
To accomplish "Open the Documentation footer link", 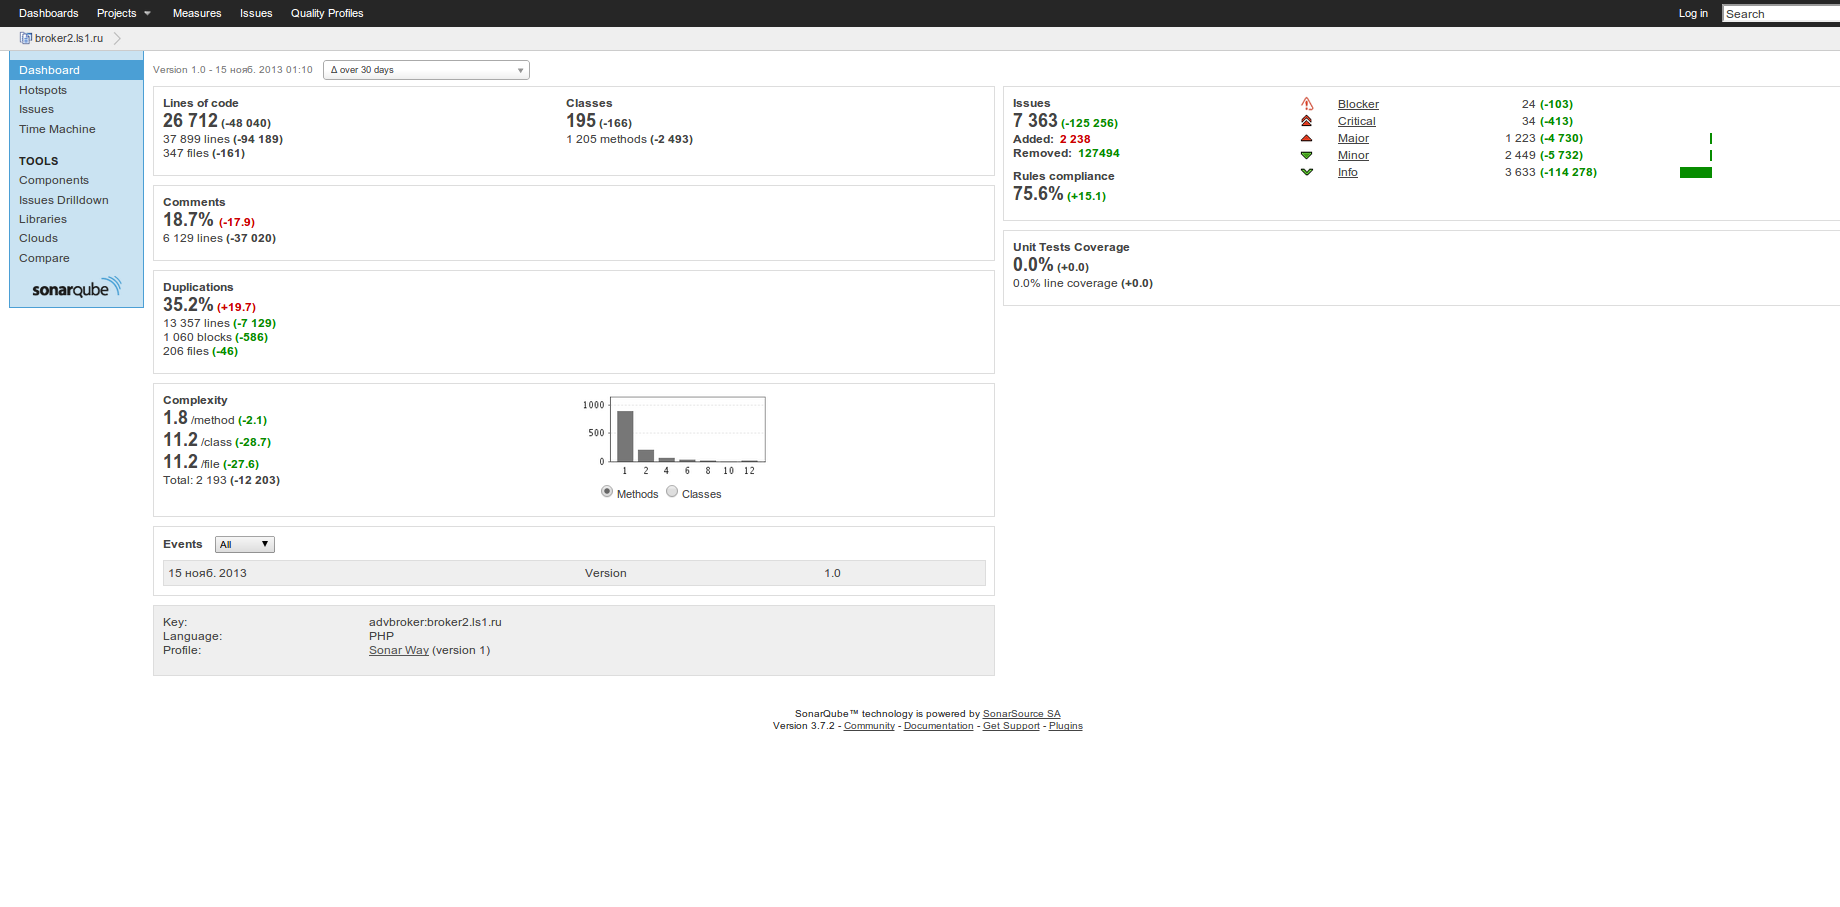I will tap(939, 726).
